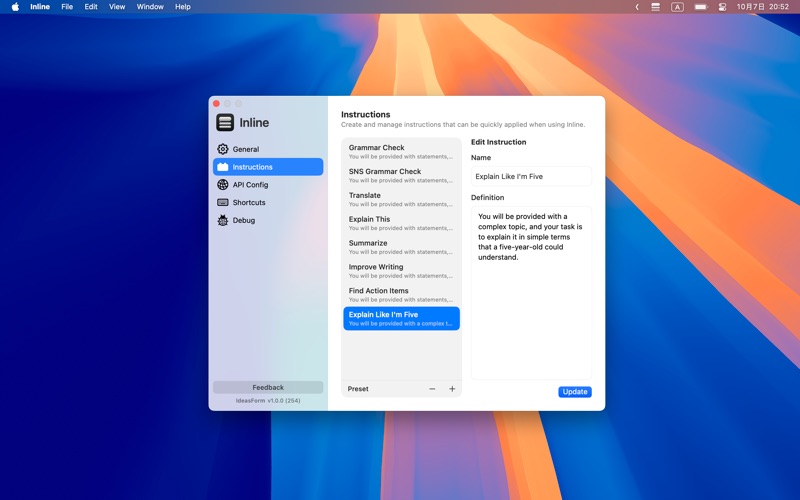The height and width of the screenshot is (500, 800).
Task: Select the Shortcuts keyboard icon
Action: [223, 203]
